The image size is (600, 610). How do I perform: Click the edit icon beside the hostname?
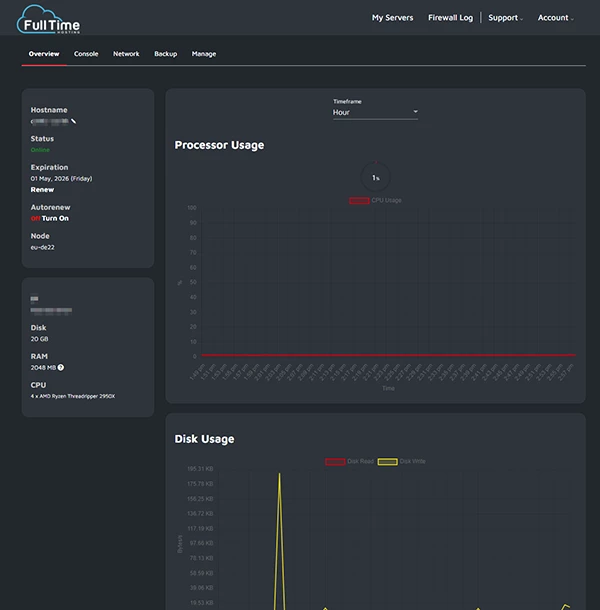coord(73,121)
